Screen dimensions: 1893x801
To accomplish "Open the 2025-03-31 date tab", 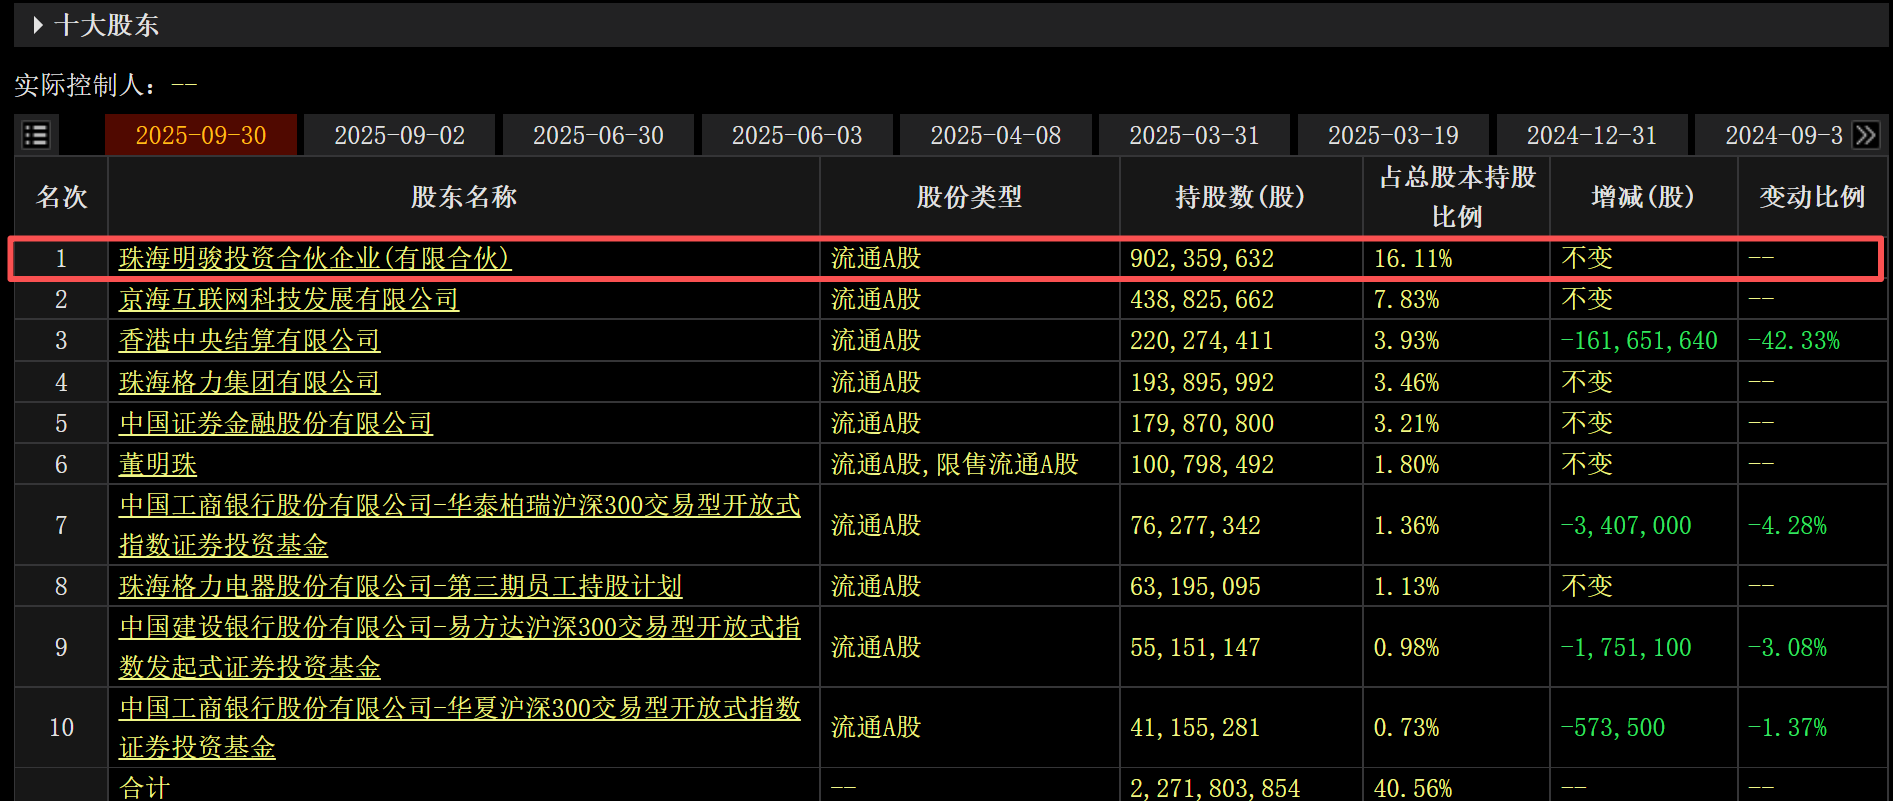I will tap(1194, 135).
